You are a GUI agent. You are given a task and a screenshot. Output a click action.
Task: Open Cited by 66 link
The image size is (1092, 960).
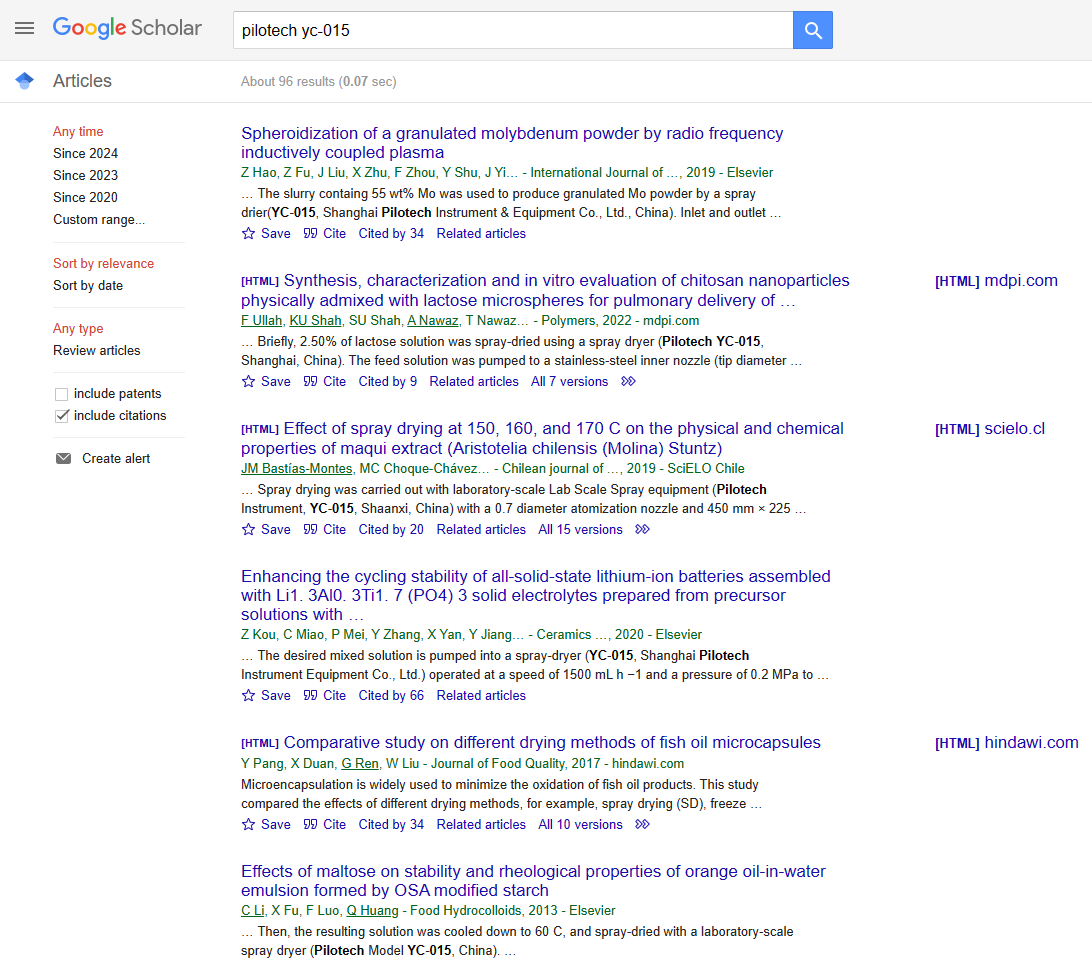click(391, 696)
